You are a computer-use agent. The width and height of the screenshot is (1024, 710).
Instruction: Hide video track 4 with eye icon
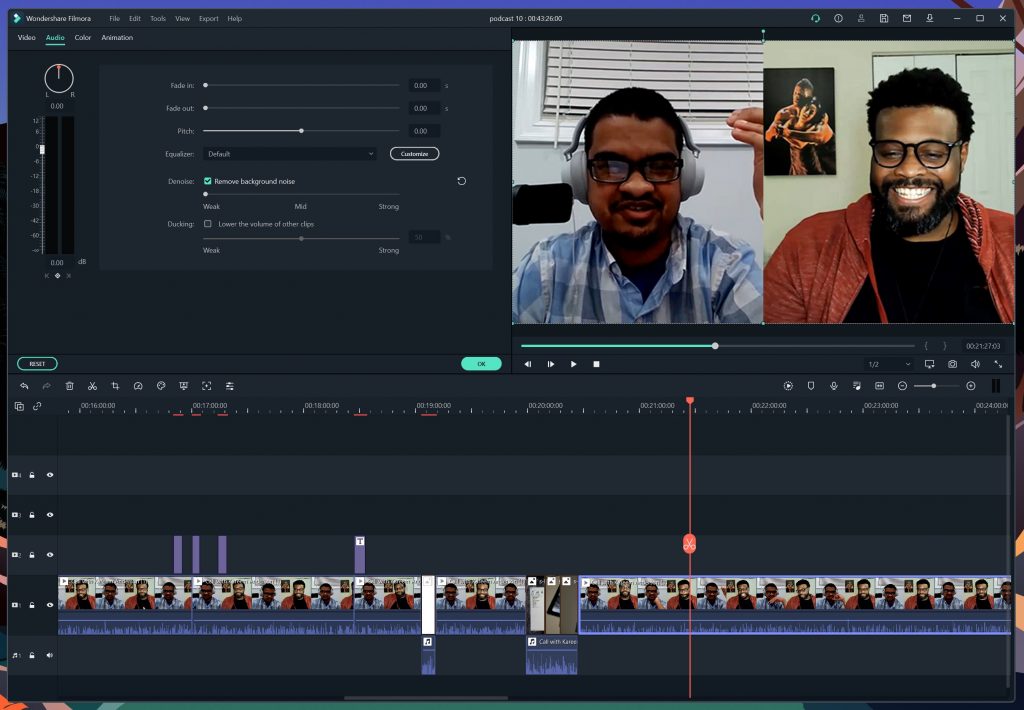point(50,475)
